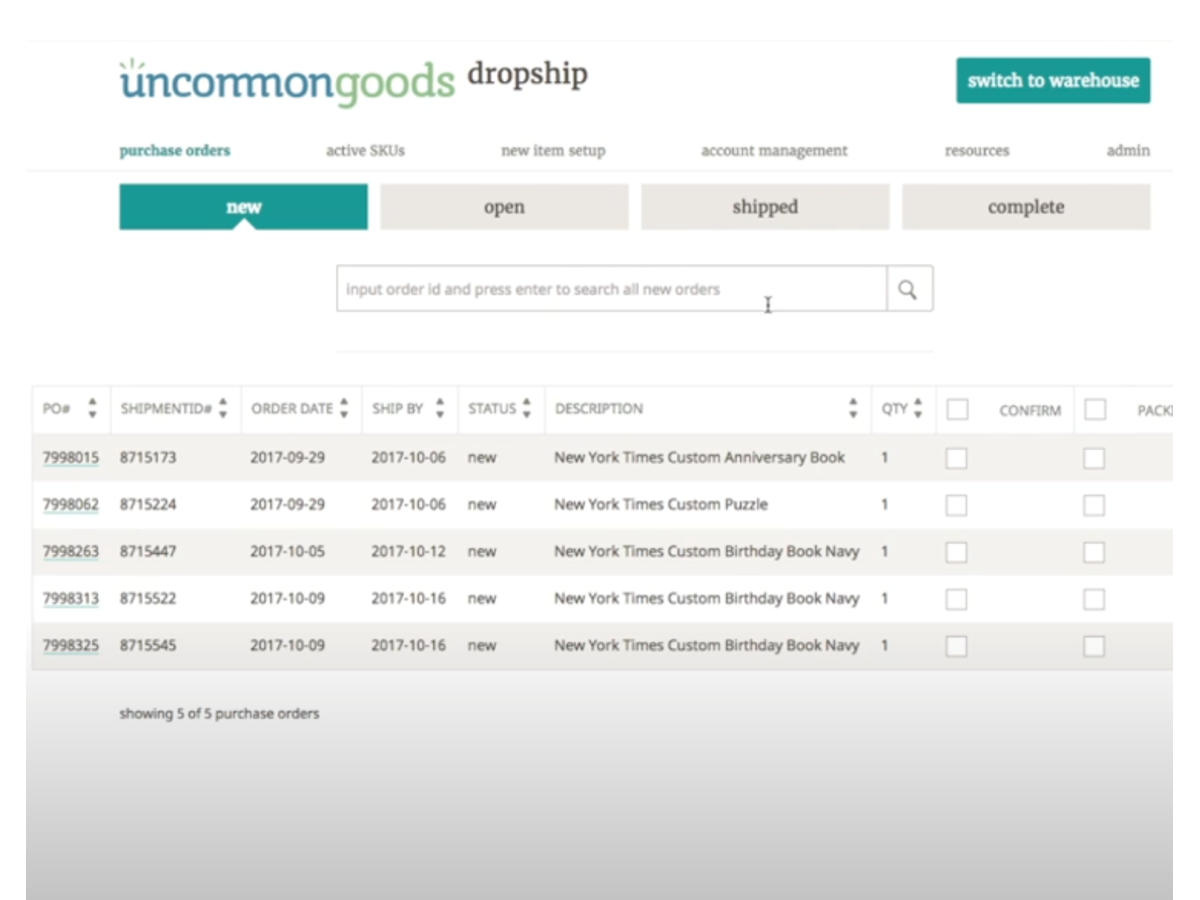Check the PACK column box for PO 7998313
Screen dimensions: 1200x900
[x=1095, y=599]
